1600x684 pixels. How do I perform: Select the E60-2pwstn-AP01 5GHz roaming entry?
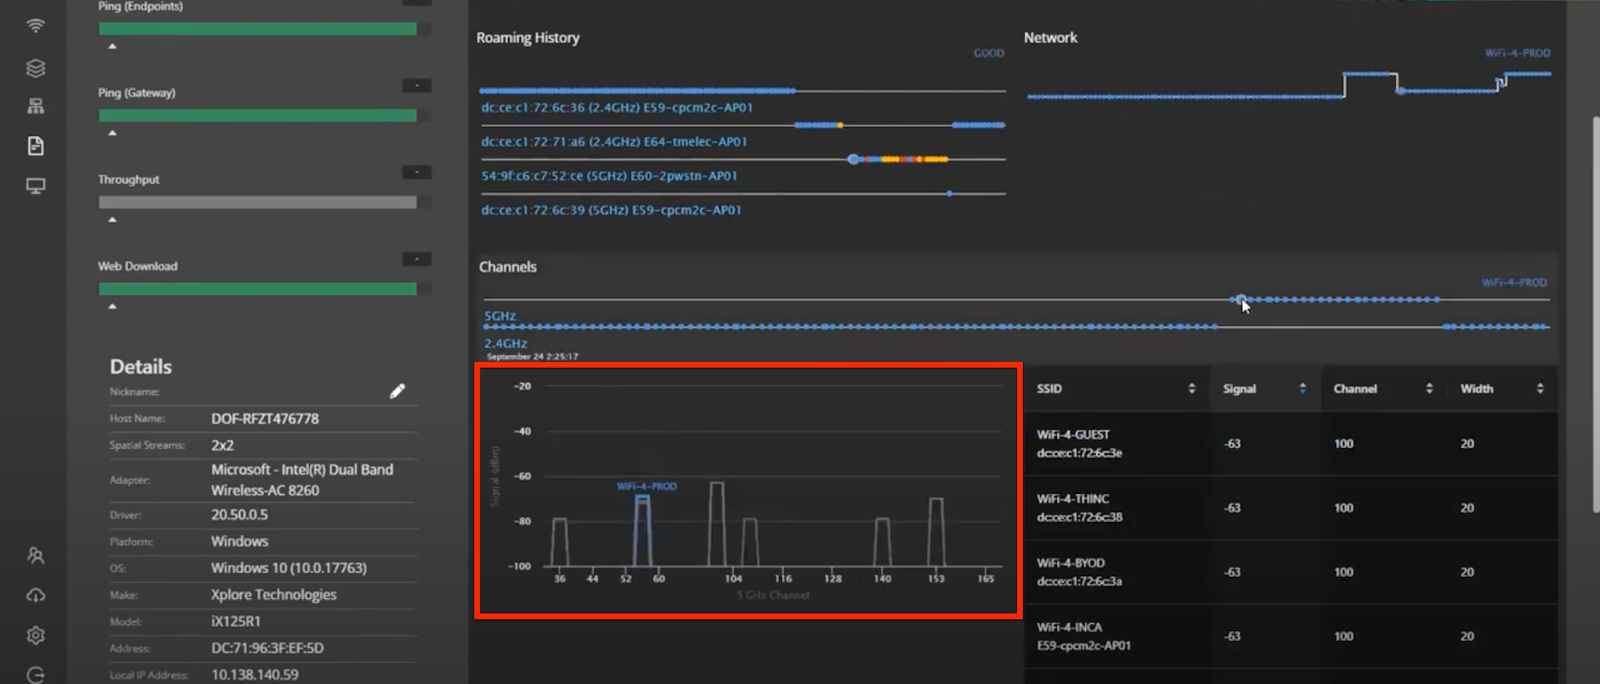(609, 176)
